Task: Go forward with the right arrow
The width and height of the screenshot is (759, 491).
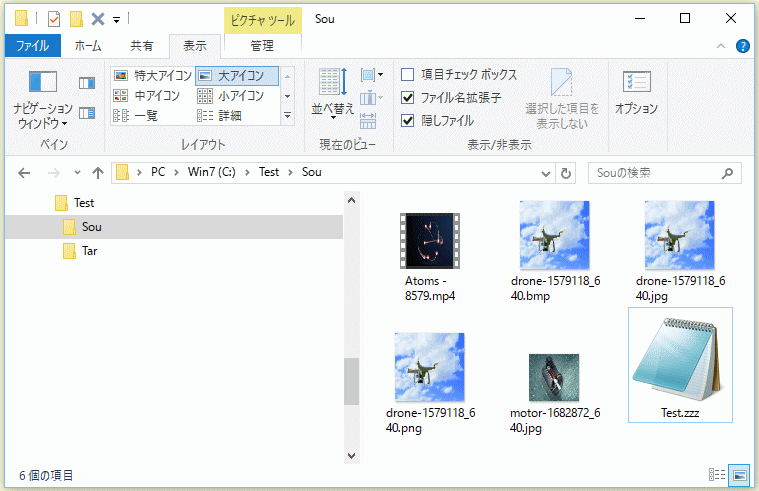Action: click(54, 173)
